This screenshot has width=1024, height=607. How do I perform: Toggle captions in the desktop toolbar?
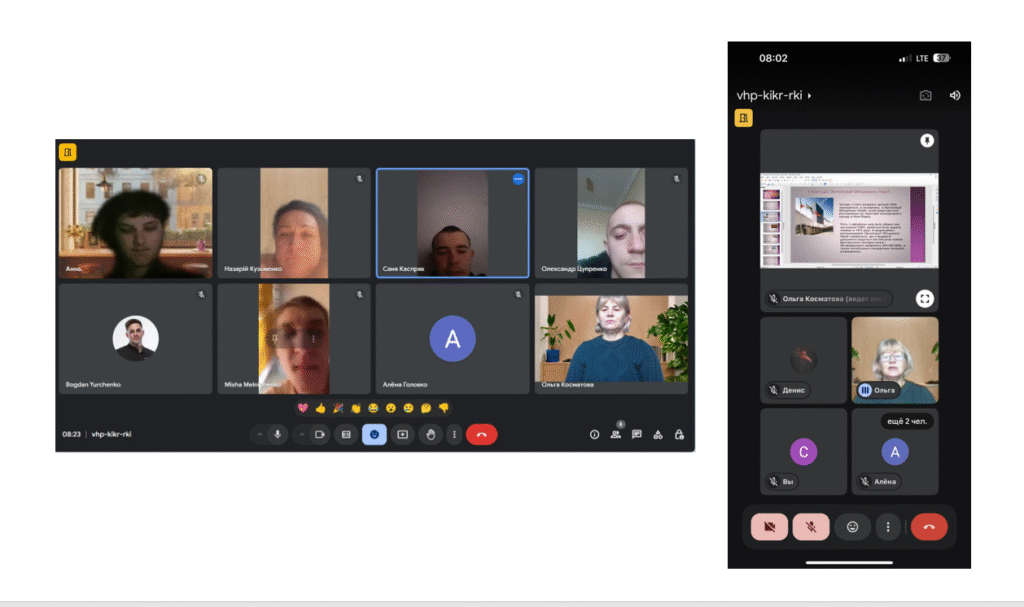[346, 434]
